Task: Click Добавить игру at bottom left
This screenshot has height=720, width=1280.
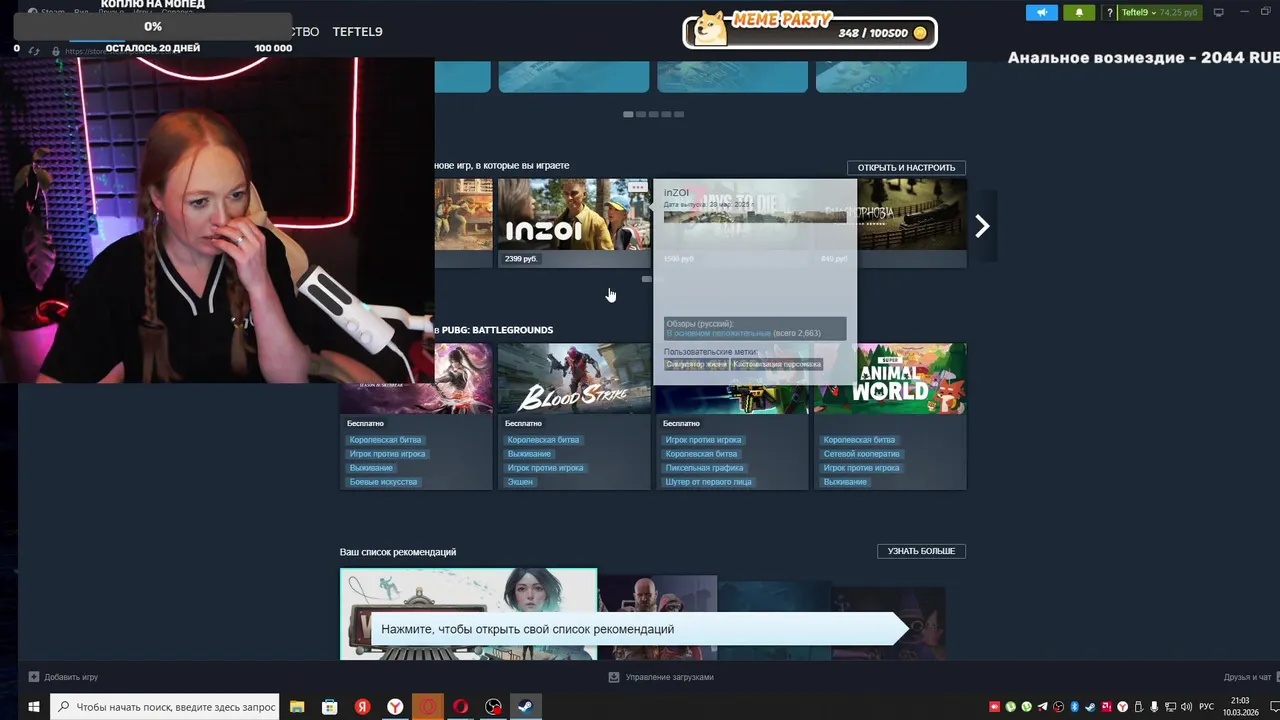Action: pyautogui.click(x=63, y=677)
